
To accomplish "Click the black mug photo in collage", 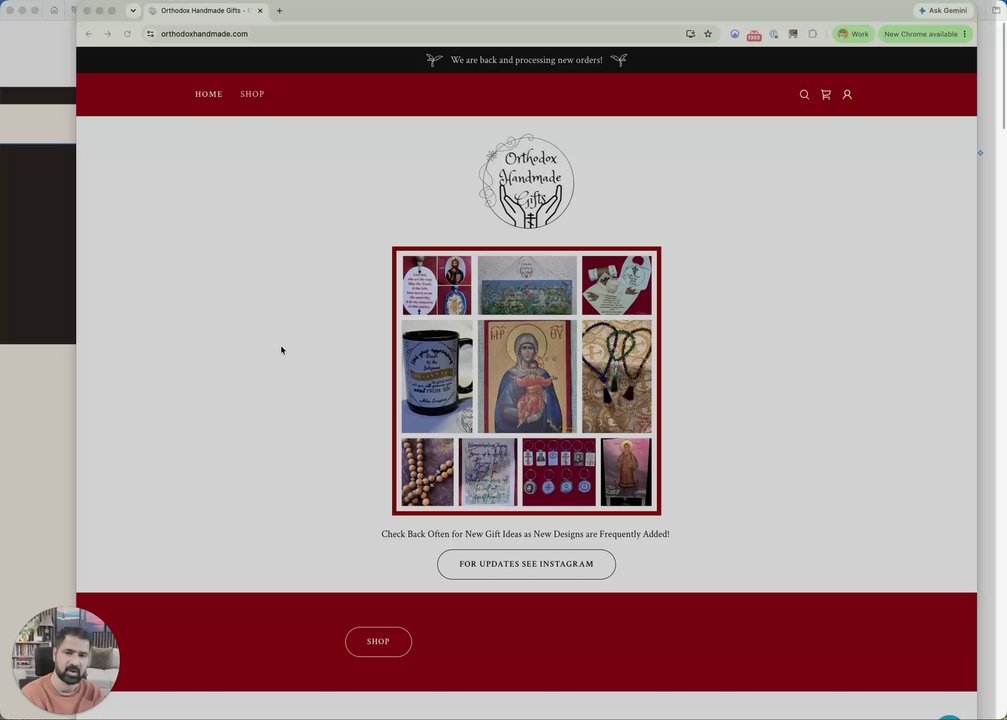I will [437, 377].
